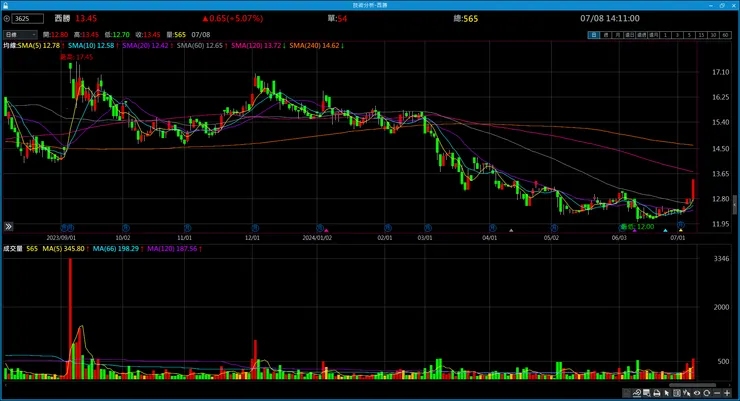The image size is (740, 401).
Task: Click the circled event marker above 02/01 date
Action: tap(387, 227)
